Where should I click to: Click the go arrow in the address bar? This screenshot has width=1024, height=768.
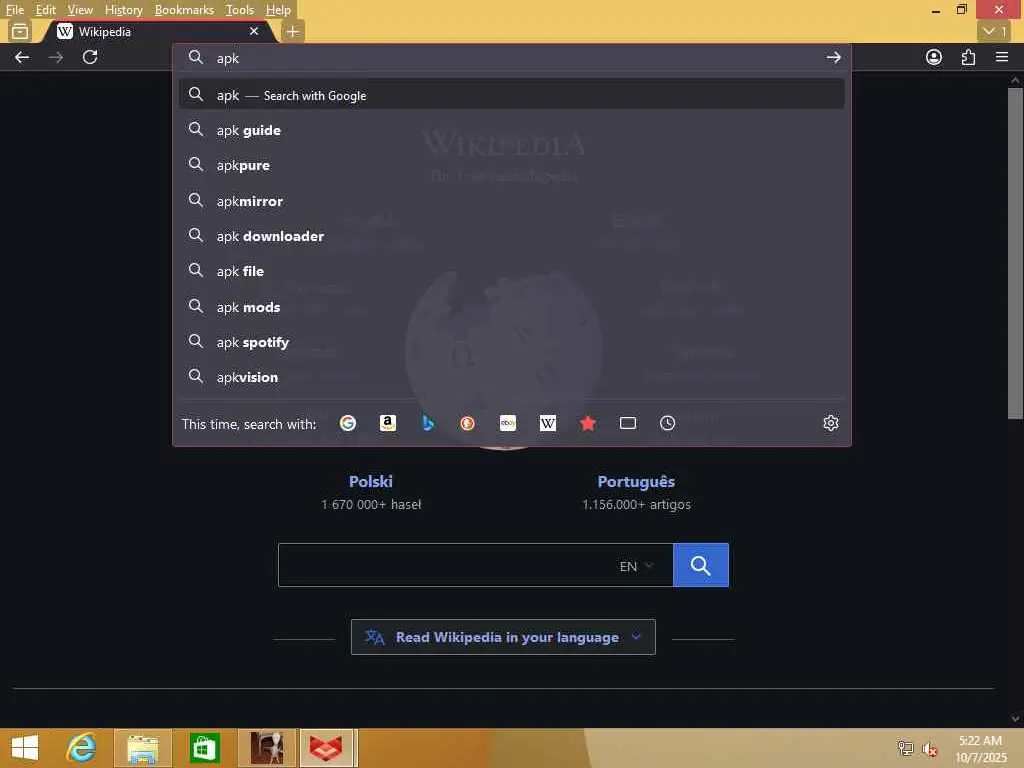coord(833,57)
